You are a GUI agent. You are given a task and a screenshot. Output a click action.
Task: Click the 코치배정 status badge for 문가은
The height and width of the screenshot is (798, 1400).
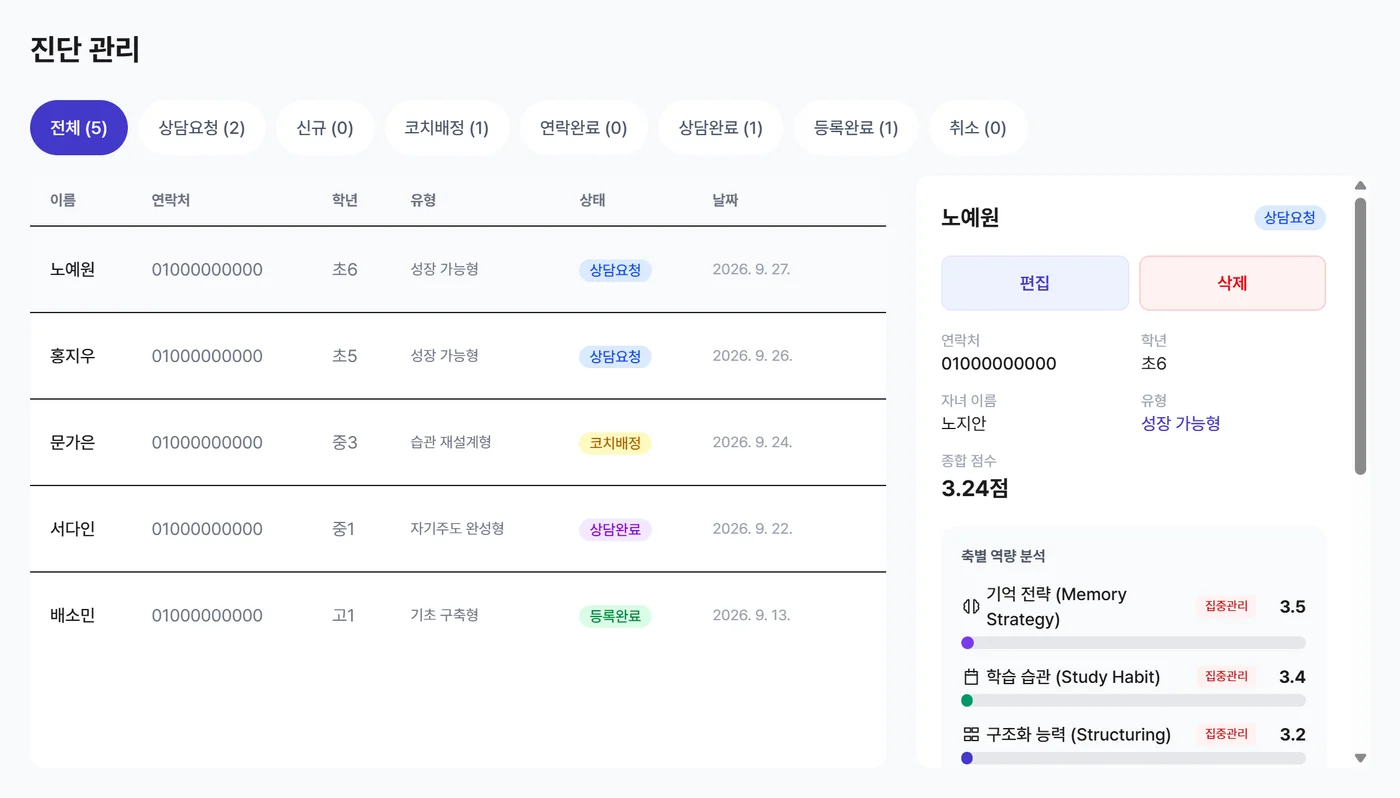pyautogui.click(x=615, y=443)
